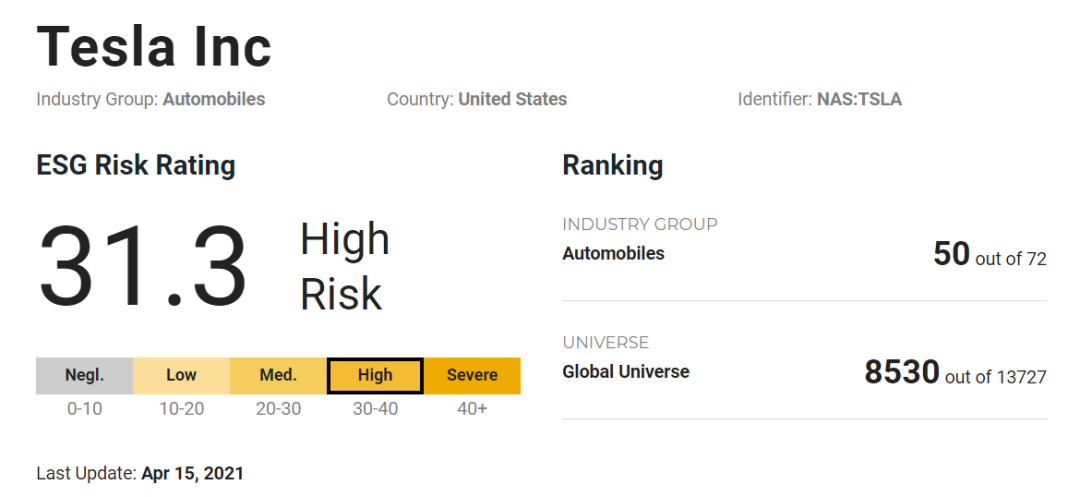Select the Automobiles industry group label
1080x497 pixels.
[x=214, y=99]
